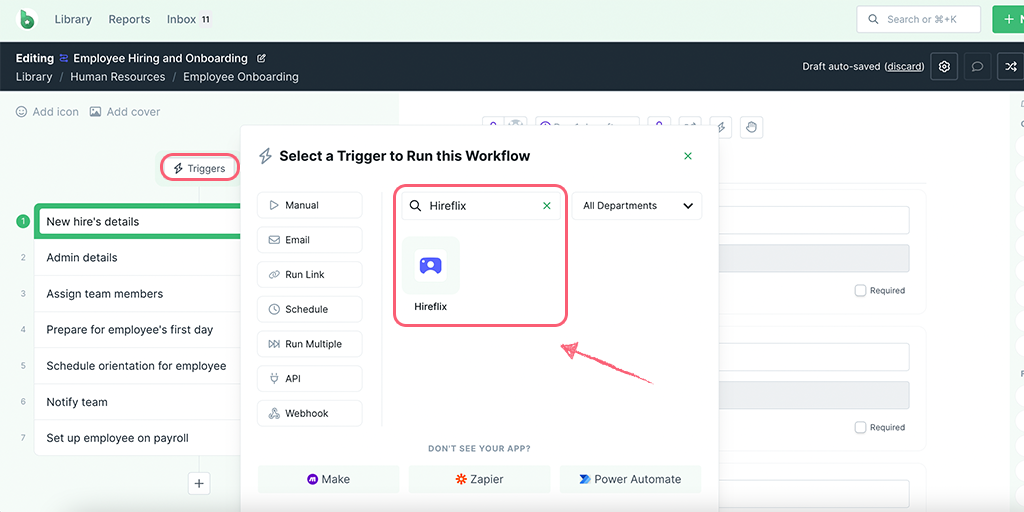1024x512 pixels.
Task: Click the Make integration button
Action: 328,479
